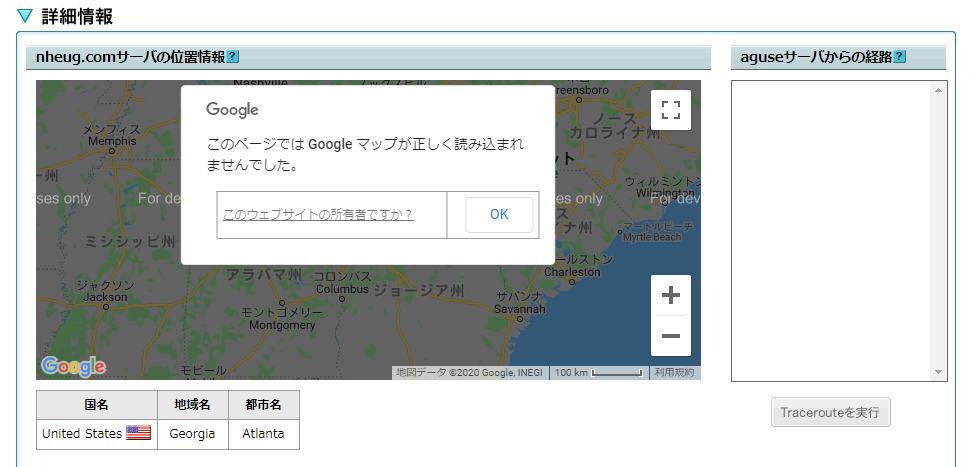The width and height of the screenshot is (976, 467).
Task: Click the United States flag icon
Action: click(138, 433)
